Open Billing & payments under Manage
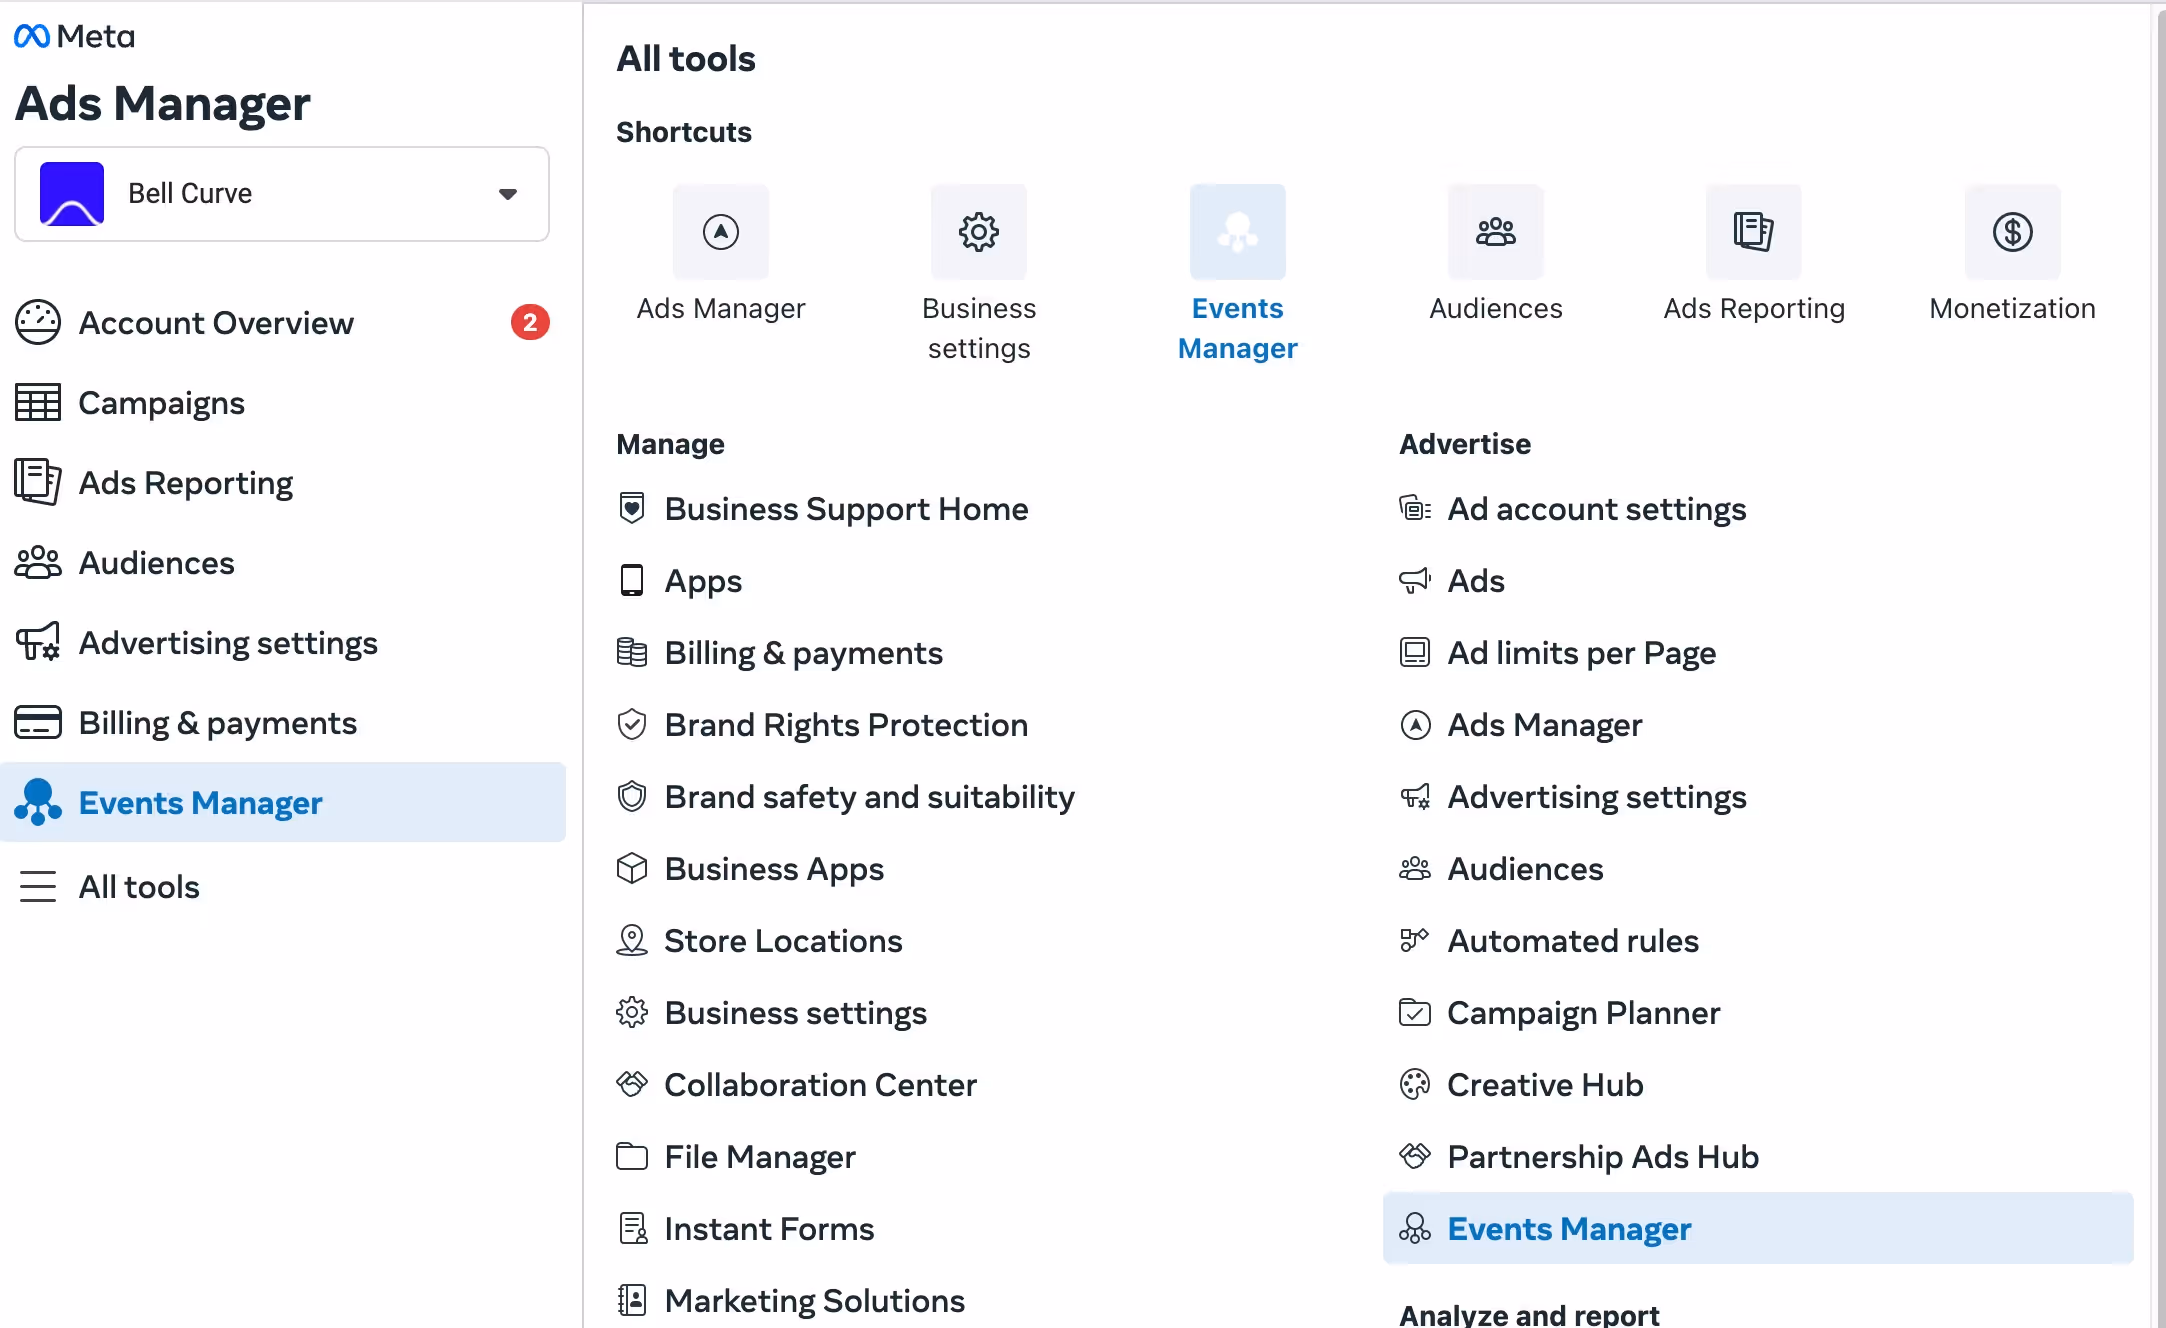2166x1328 pixels. coord(803,653)
